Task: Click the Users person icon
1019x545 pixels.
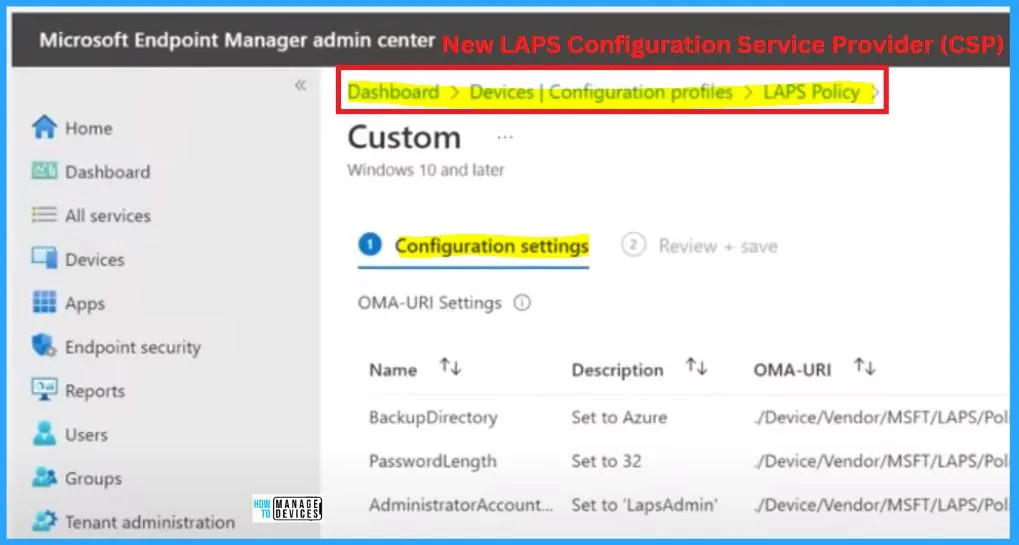Action: pyautogui.click(x=44, y=434)
